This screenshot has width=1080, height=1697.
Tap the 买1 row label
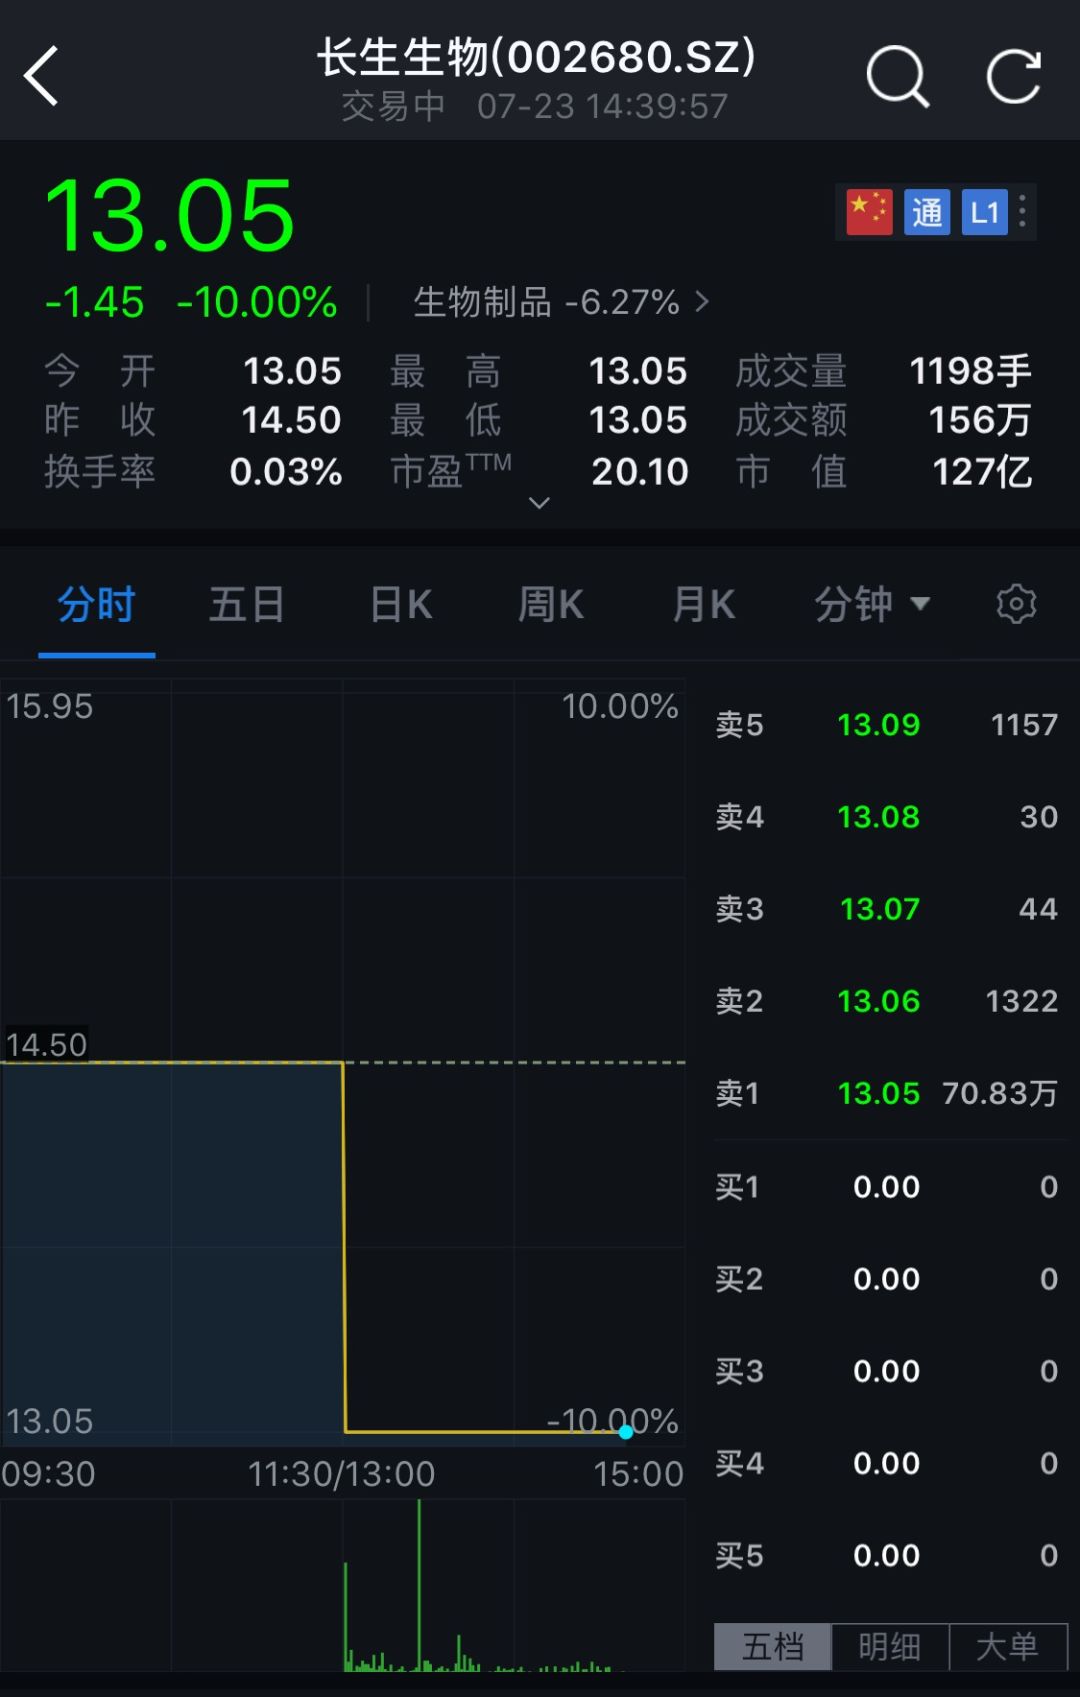[738, 1186]
